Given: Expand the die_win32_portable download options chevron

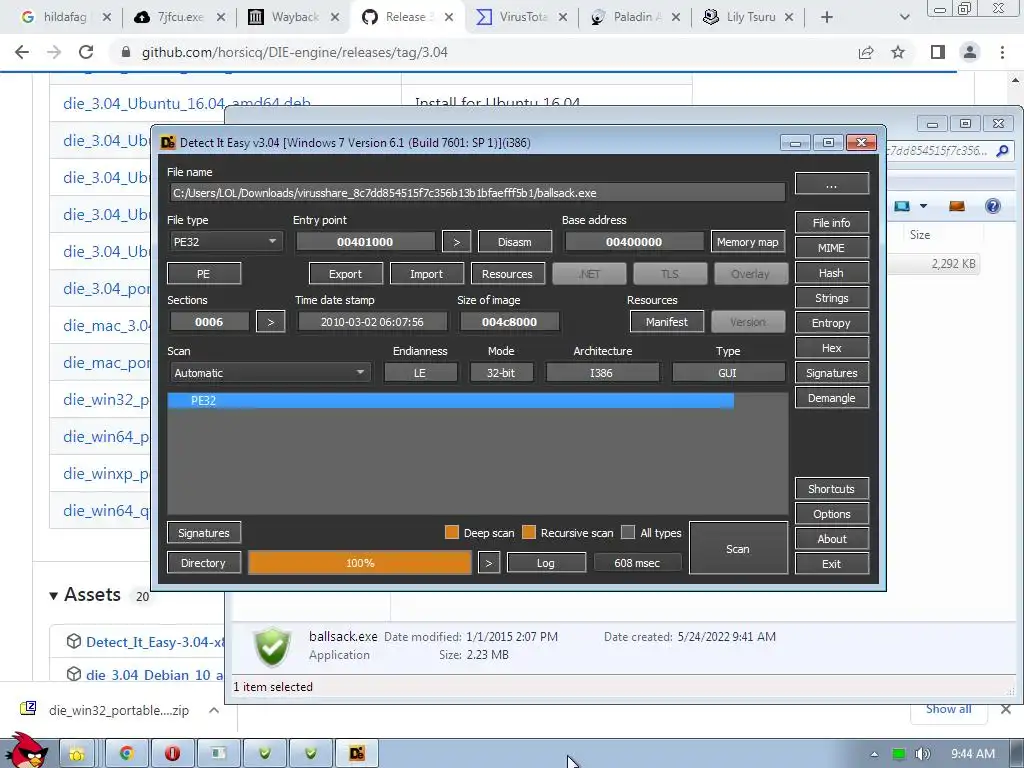Looking at the screenshot, I should pyautogui.click(x=214, y=710).
